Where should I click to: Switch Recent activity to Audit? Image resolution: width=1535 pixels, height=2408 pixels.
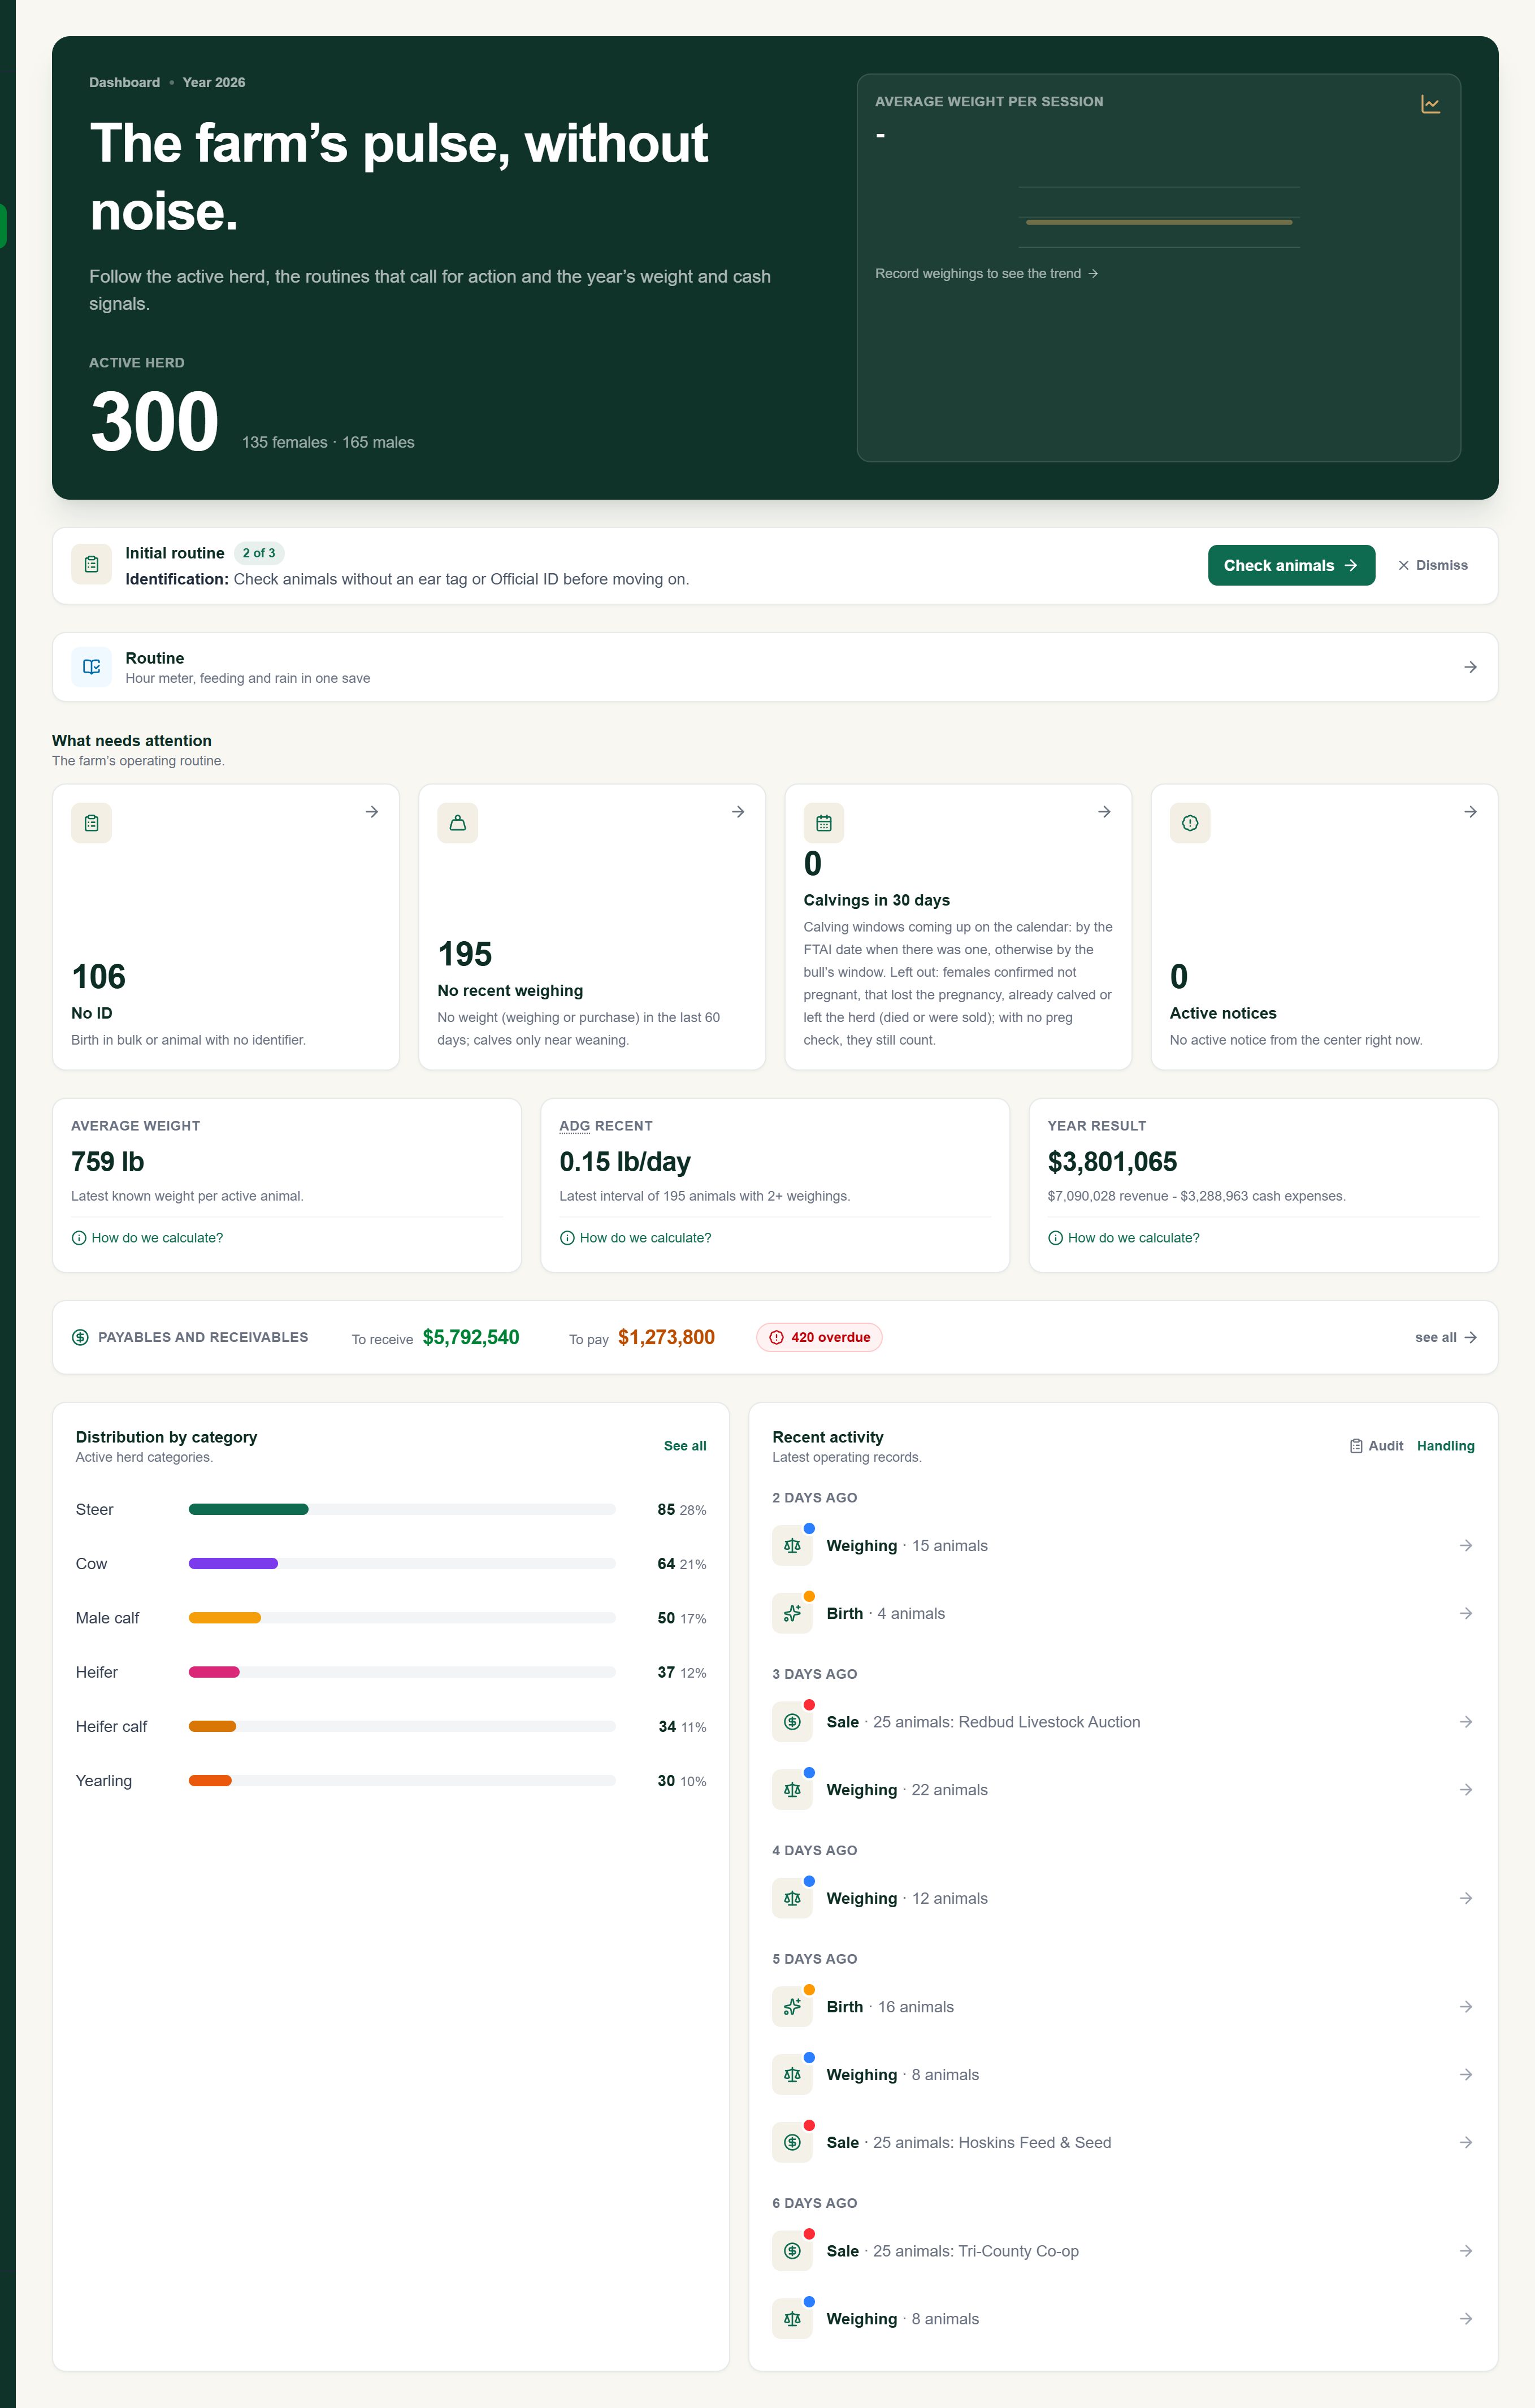click(1376, 1446)
